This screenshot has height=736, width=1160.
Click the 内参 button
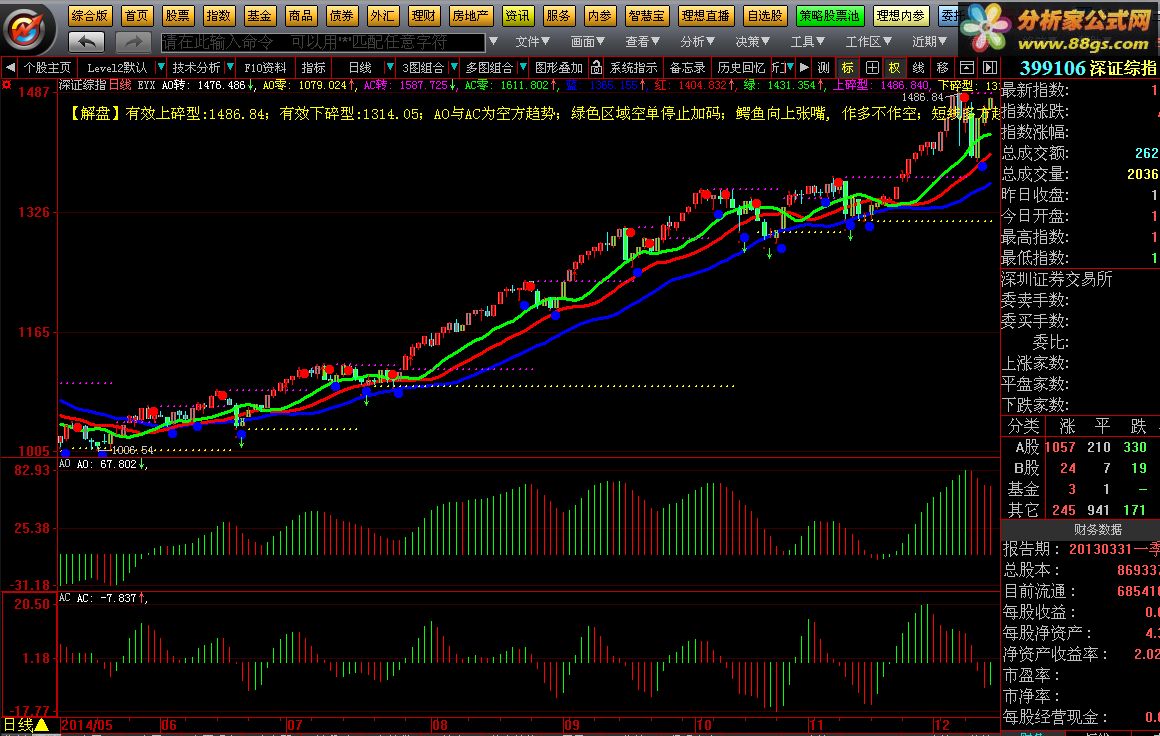pyautogui.click(x=599, y=15)
